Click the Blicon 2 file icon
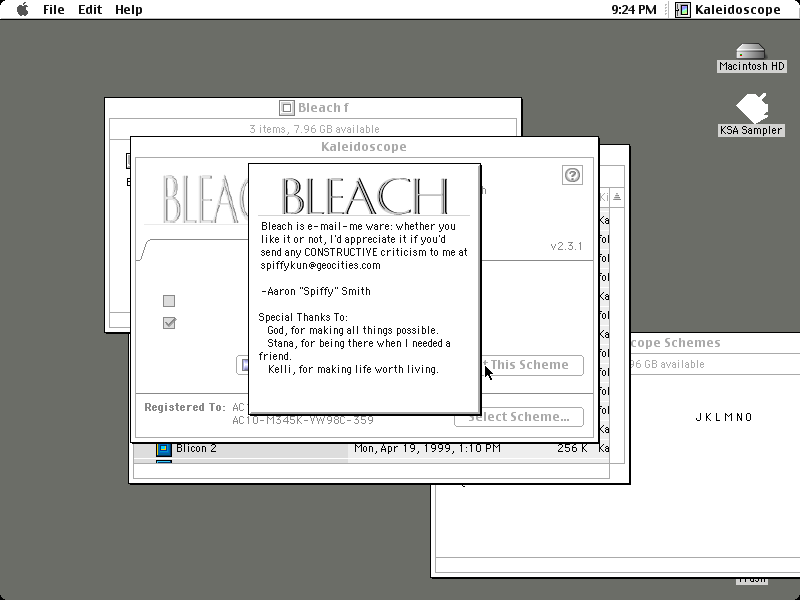The image size is (800, 600). [163, 448]
